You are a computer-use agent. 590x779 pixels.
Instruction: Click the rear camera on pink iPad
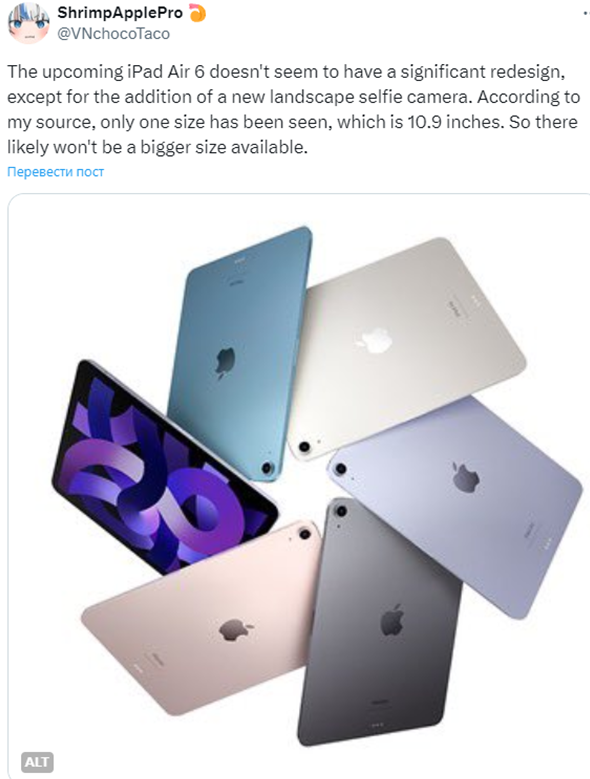pos(305,535)
